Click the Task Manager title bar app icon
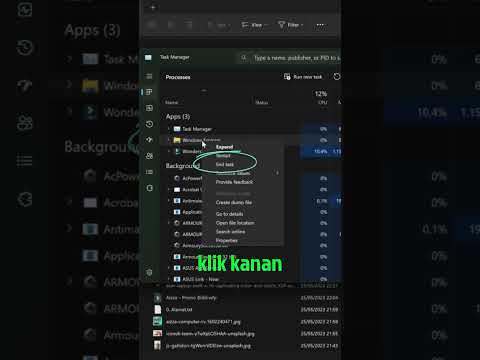This screenshot has height=360, width=480. click(148, 58)
